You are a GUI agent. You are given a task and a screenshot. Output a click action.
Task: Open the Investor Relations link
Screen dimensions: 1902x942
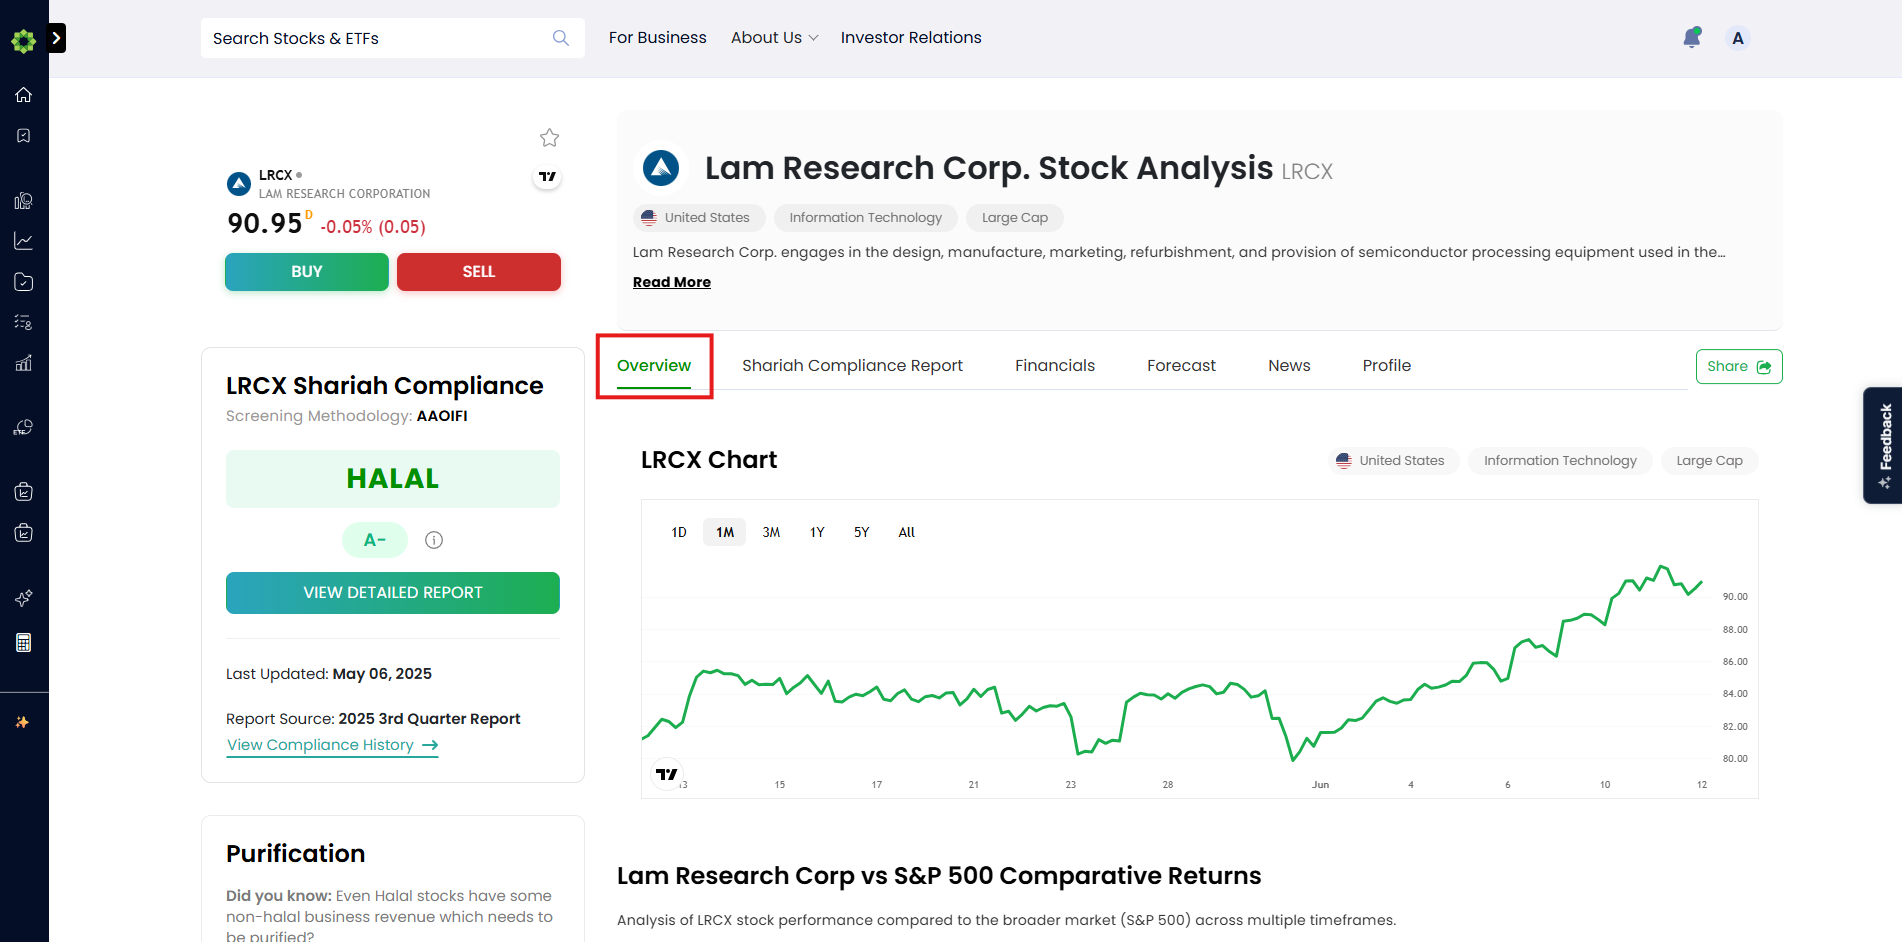[x=911, y=38]
